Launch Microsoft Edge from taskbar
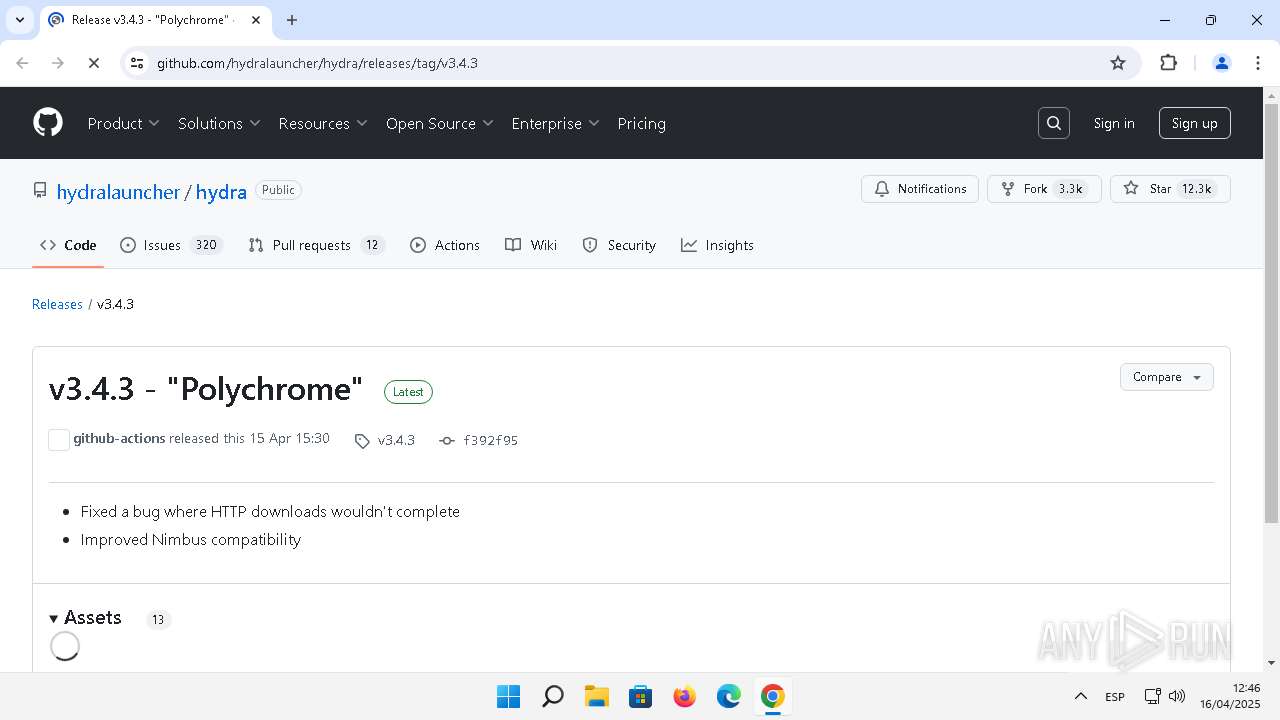The width and height of the screenshot is (1280, 720). click(728, 696)
